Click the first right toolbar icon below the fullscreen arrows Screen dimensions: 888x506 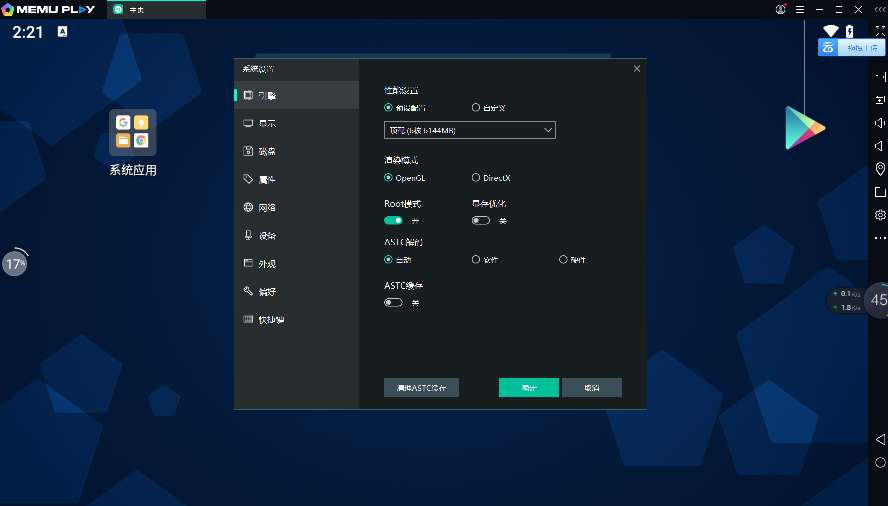880,76
